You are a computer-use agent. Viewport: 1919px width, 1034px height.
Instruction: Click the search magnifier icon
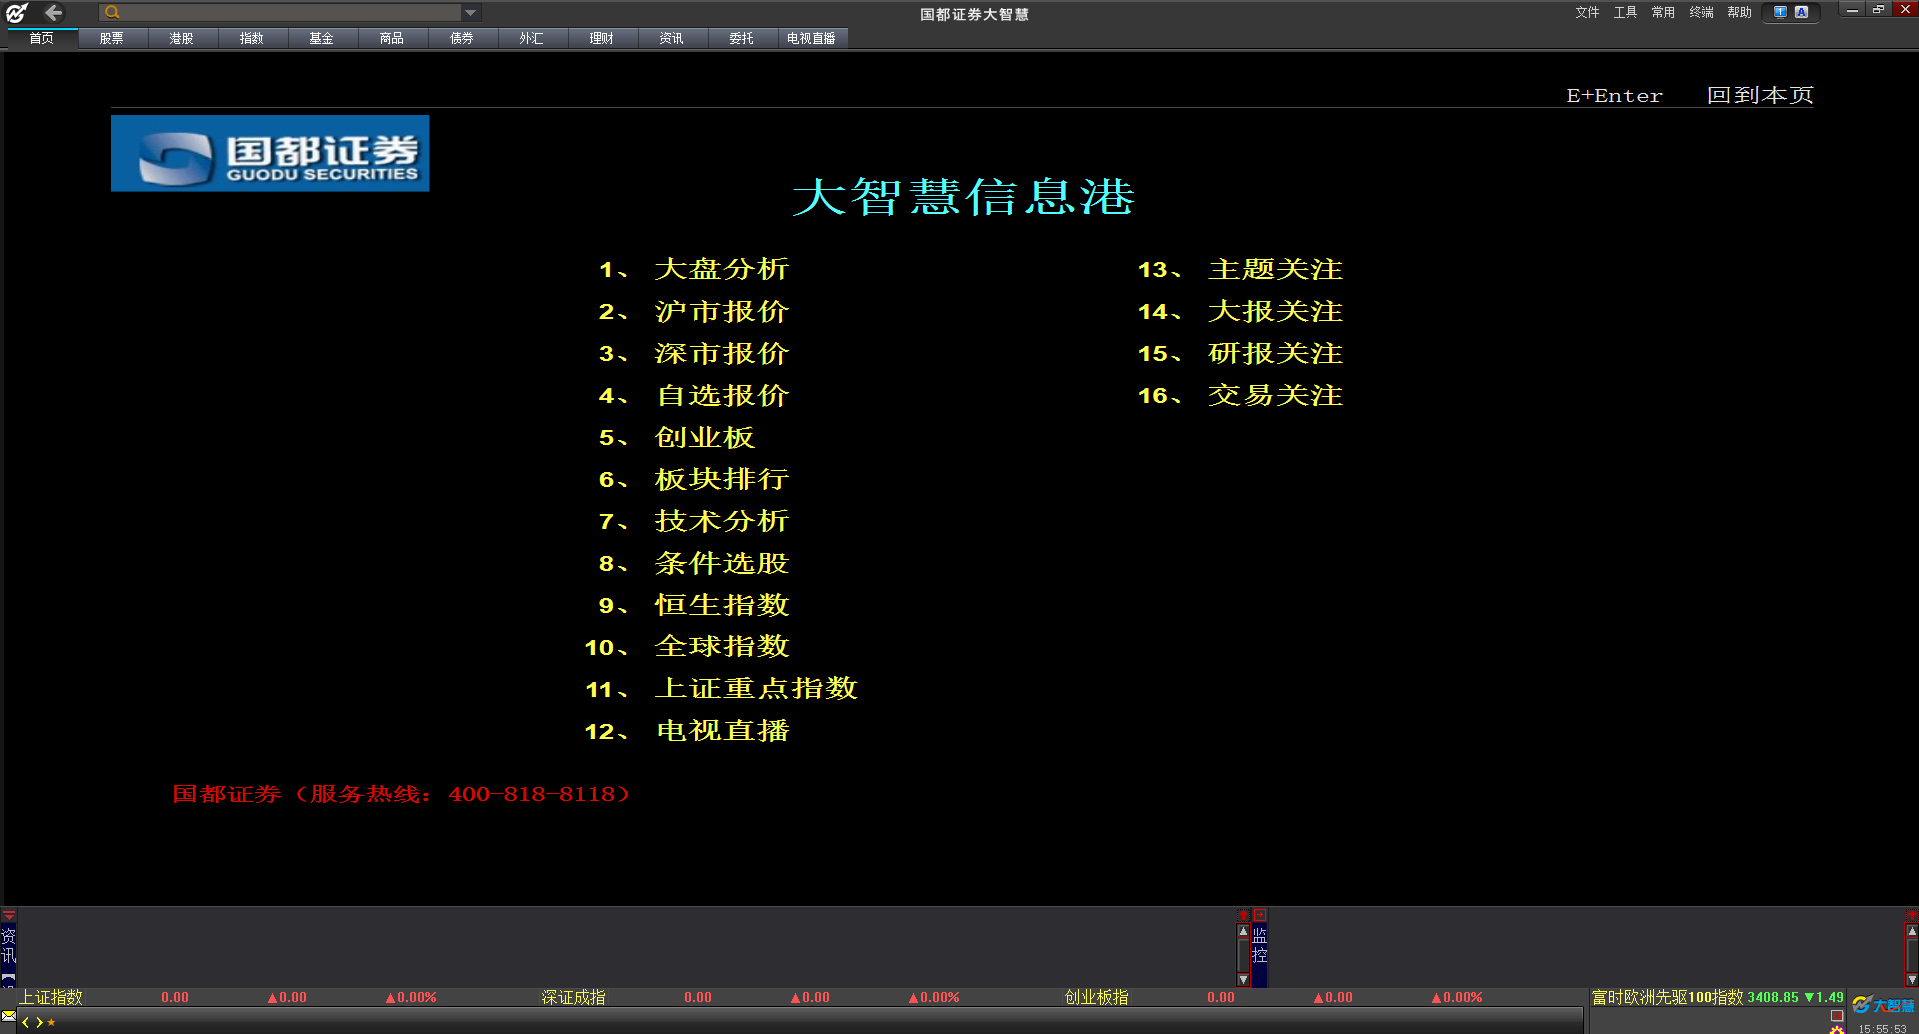pos(112,12)
